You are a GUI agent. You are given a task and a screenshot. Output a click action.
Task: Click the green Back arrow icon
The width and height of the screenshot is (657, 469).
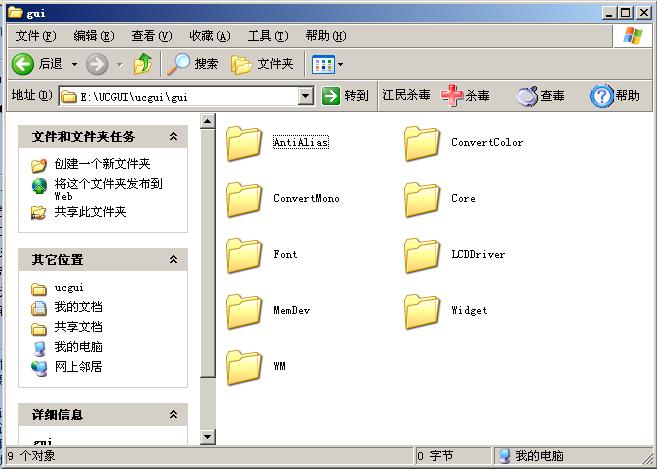[x=23, y=64]
